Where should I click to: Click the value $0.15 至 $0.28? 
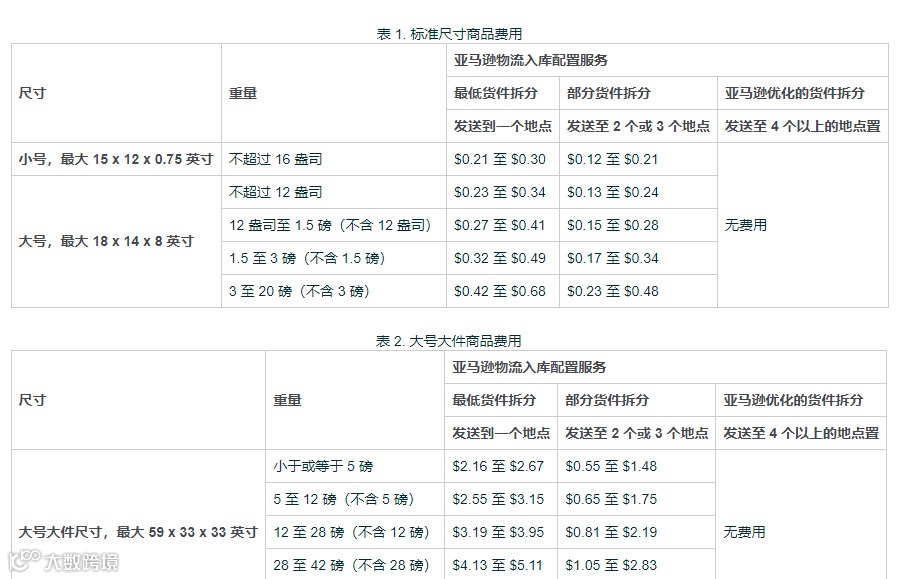point(613,225)
